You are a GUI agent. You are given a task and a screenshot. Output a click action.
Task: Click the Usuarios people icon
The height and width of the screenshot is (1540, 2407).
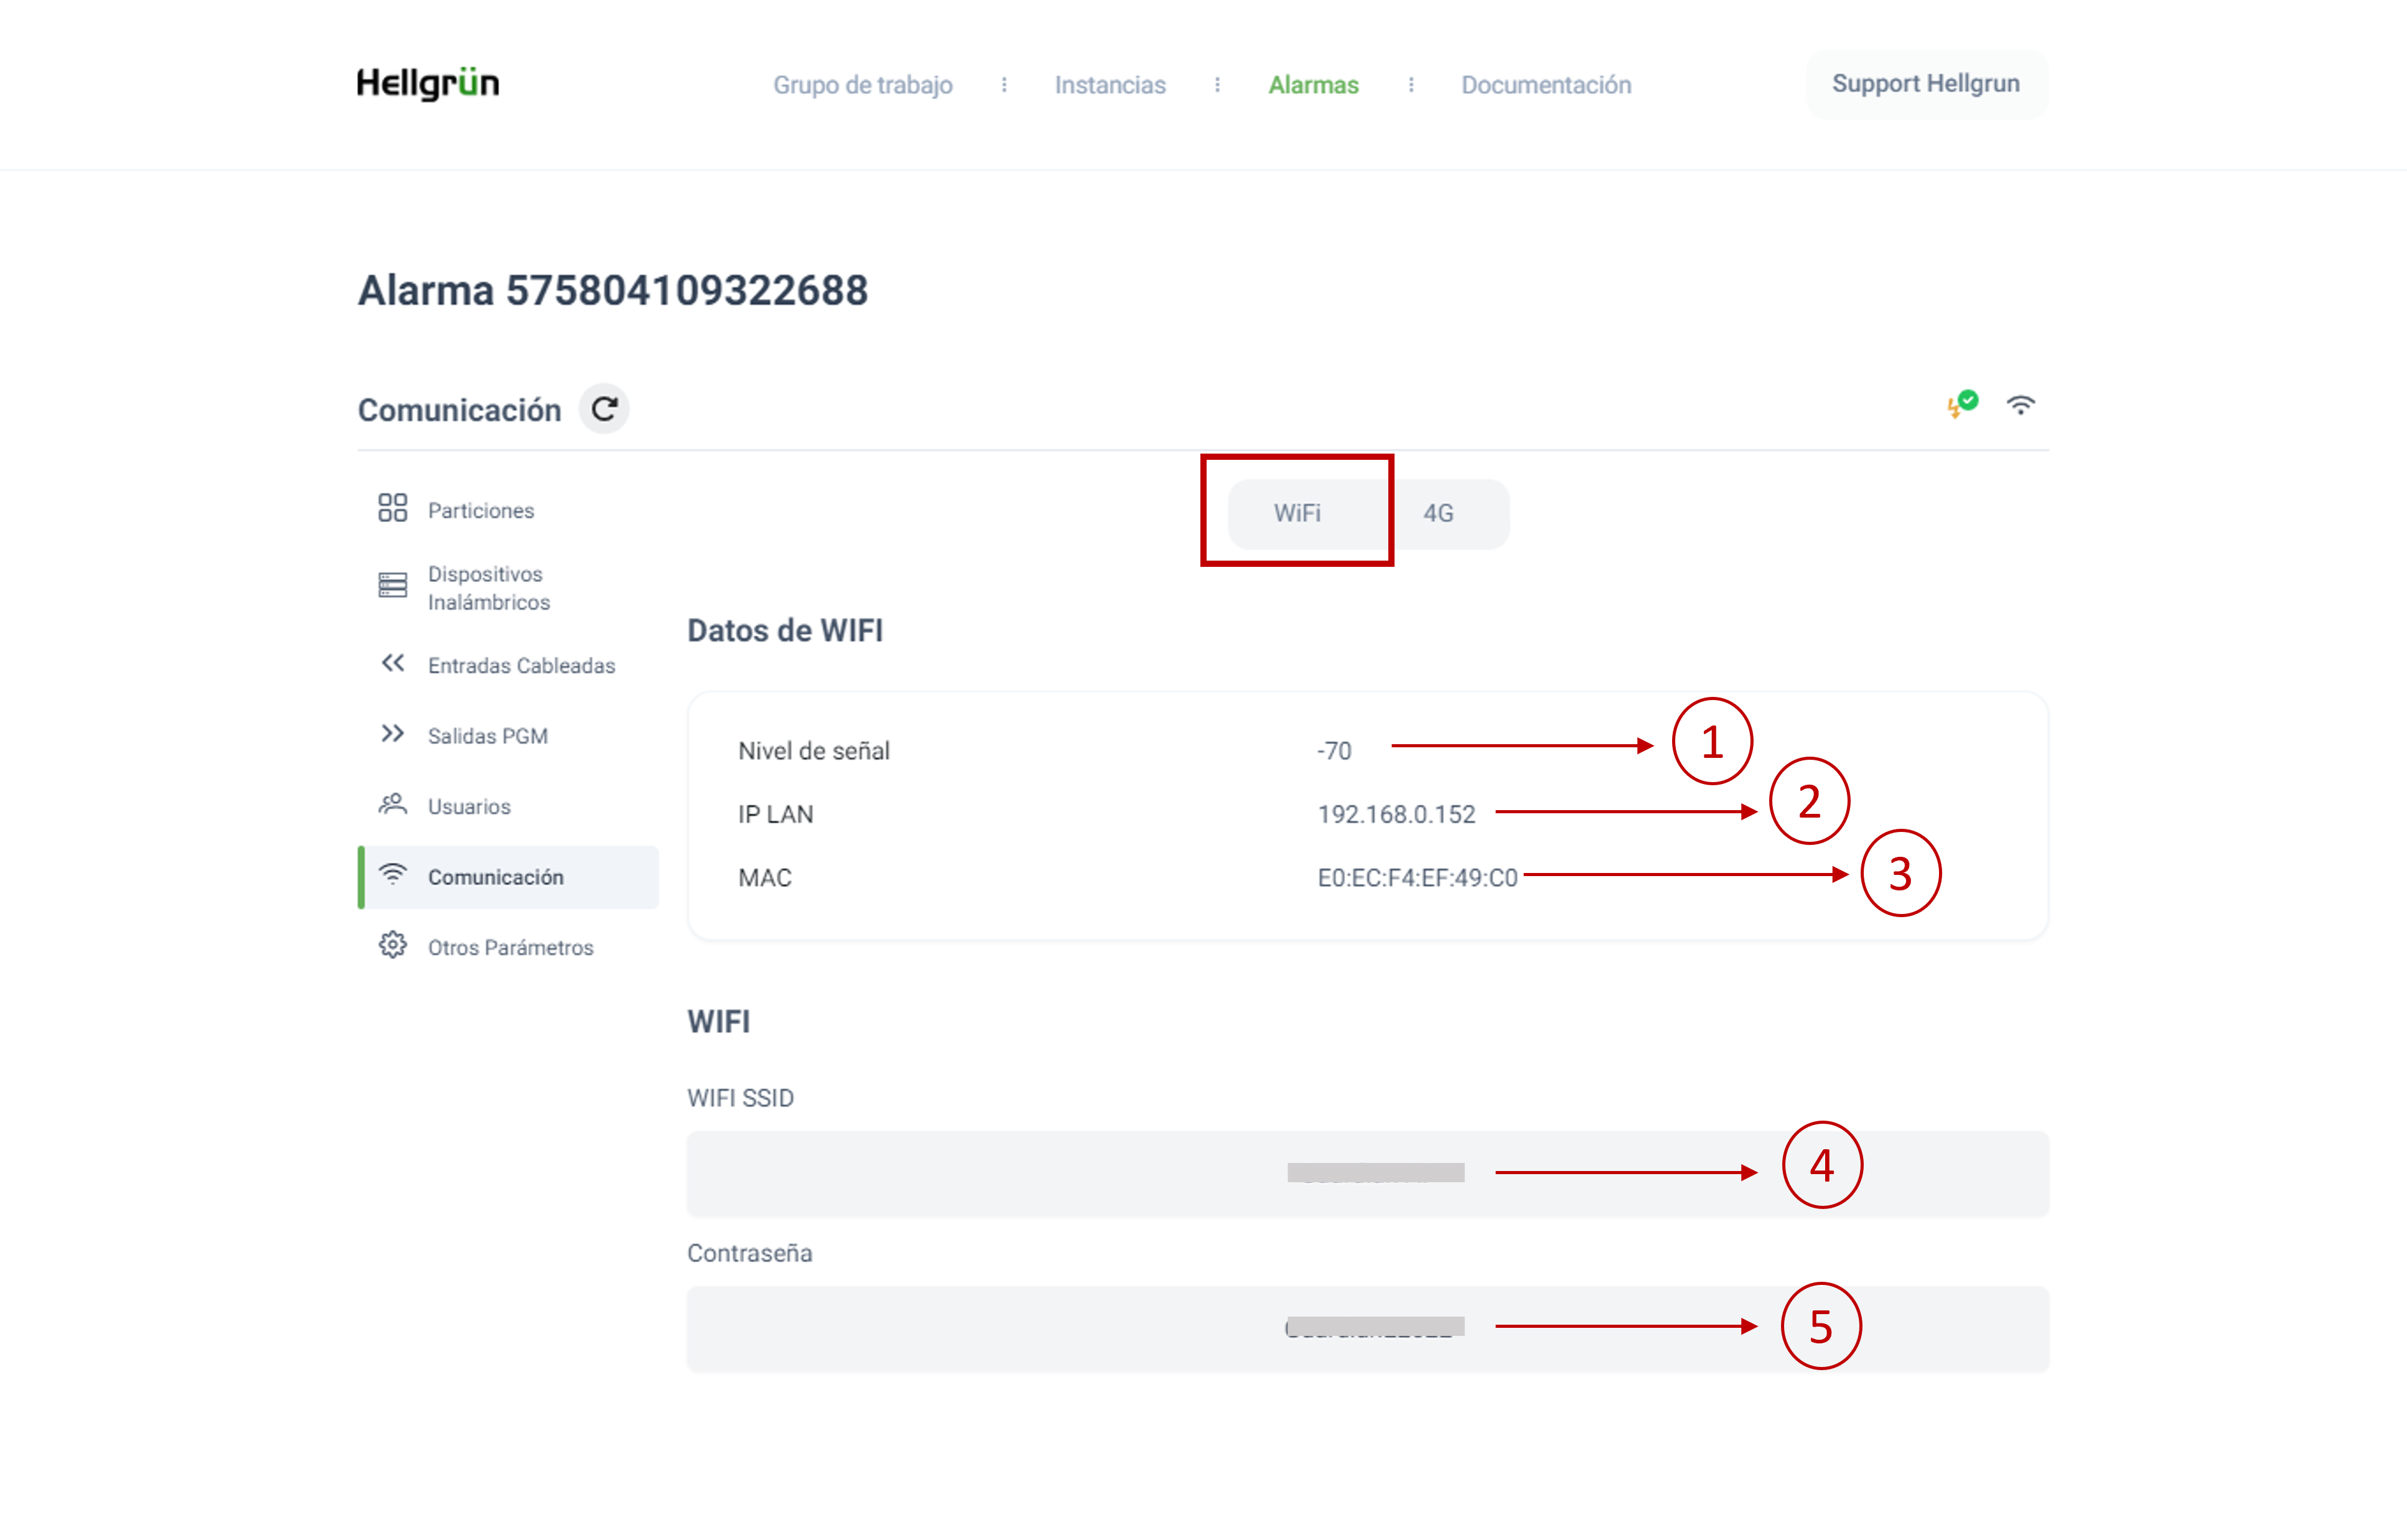(x=392, y=804)
